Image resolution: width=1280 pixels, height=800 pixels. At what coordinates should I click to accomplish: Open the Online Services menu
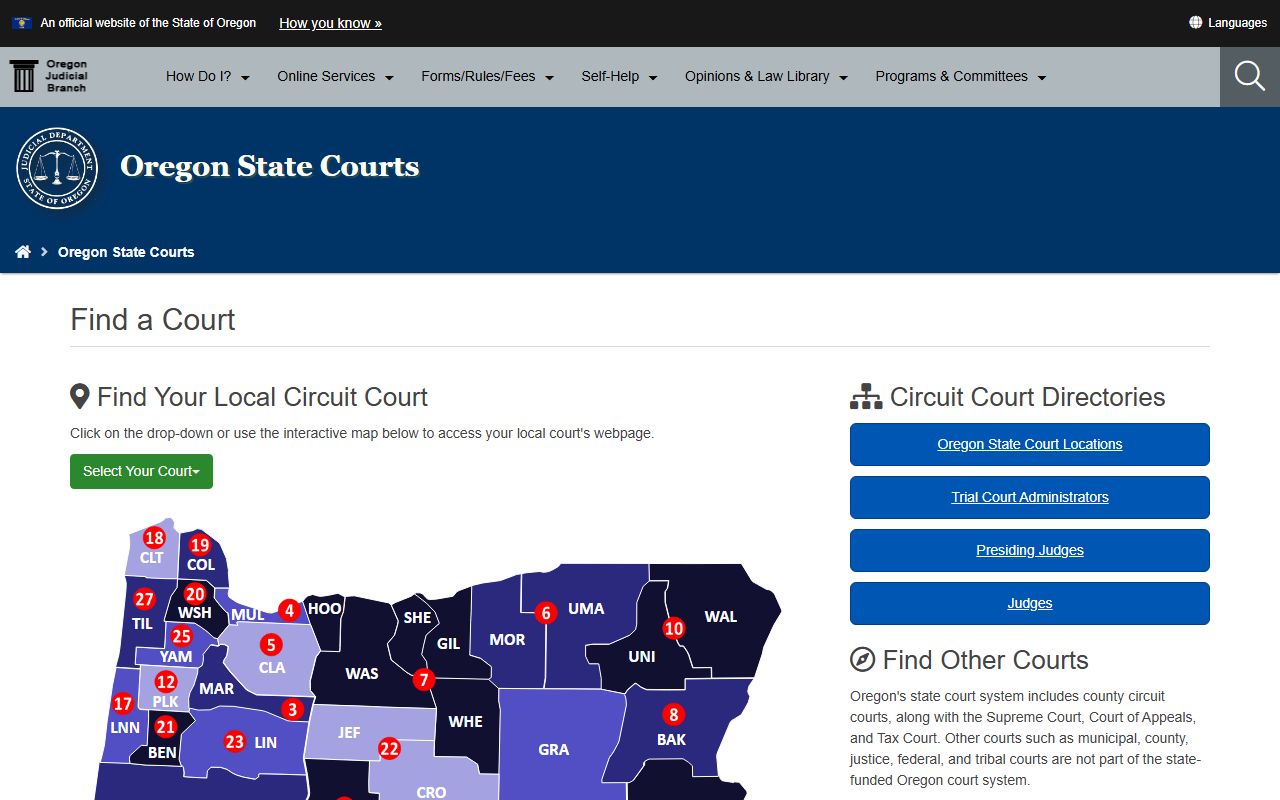tap(336, 76)
